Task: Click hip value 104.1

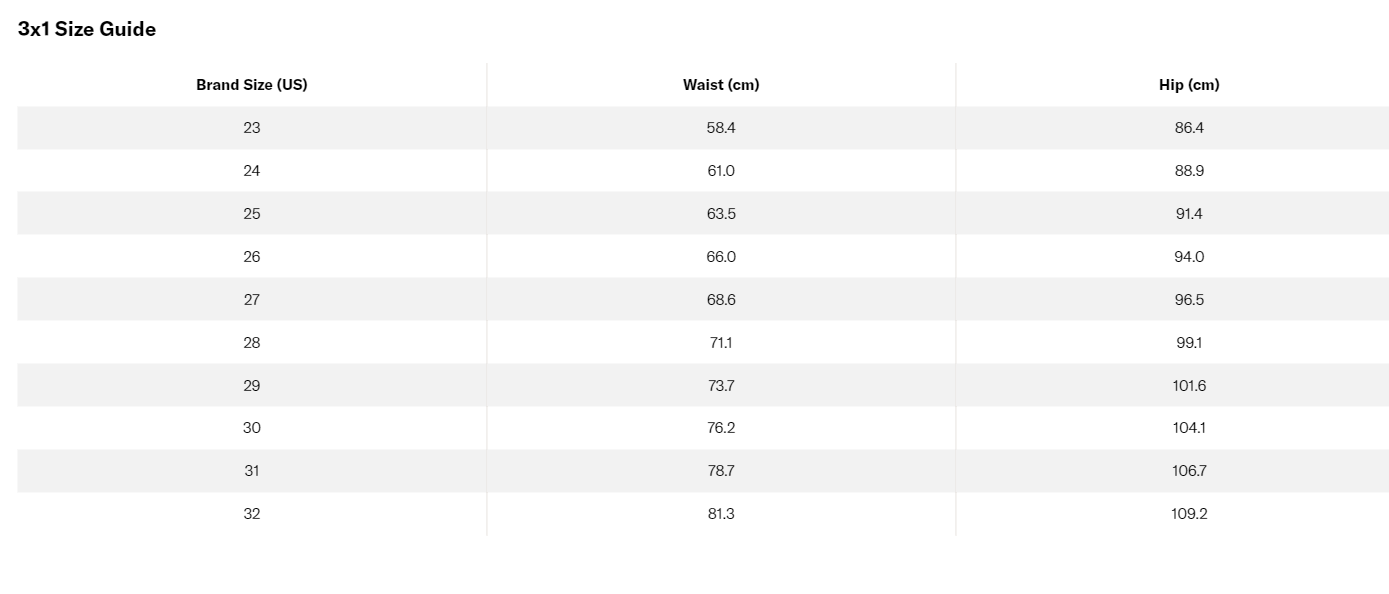Action: coord(1189,428)
